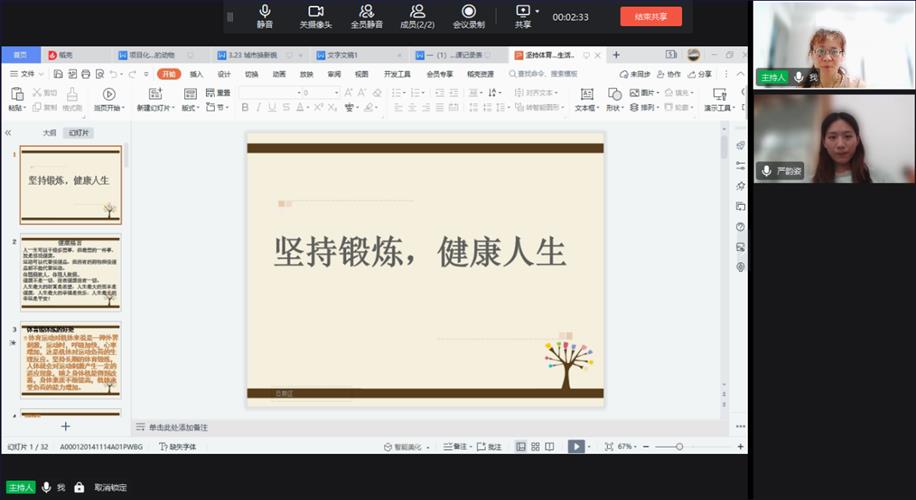Click the 未同步 cloud sync button

(x=634, y=74)
